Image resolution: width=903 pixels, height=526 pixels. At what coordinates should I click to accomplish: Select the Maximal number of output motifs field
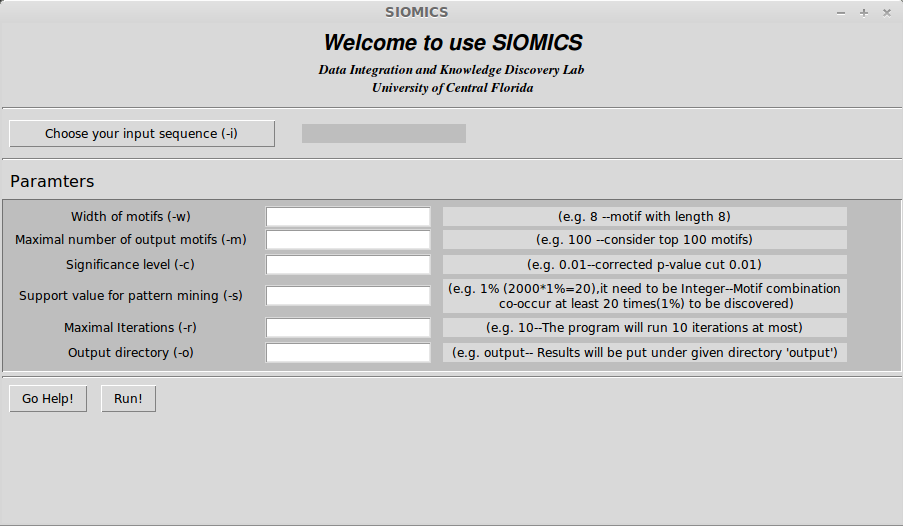(348, 240)
